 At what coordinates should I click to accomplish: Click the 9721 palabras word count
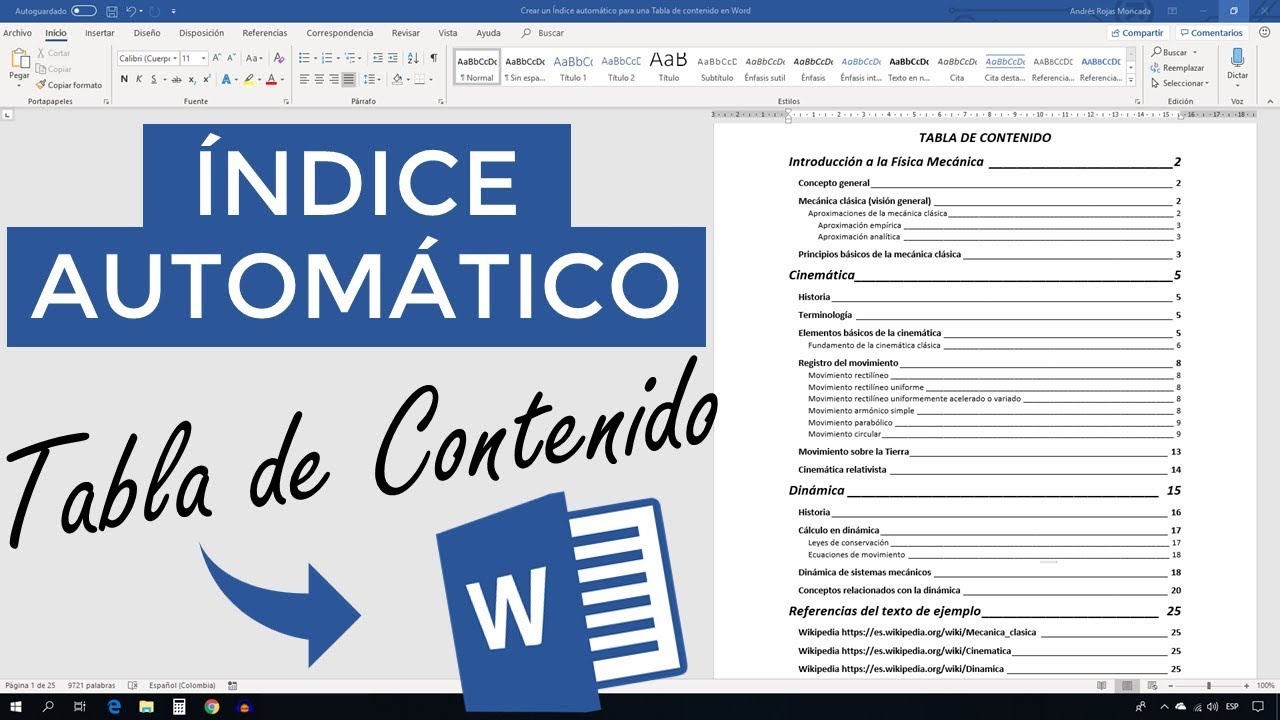[89, 685]
